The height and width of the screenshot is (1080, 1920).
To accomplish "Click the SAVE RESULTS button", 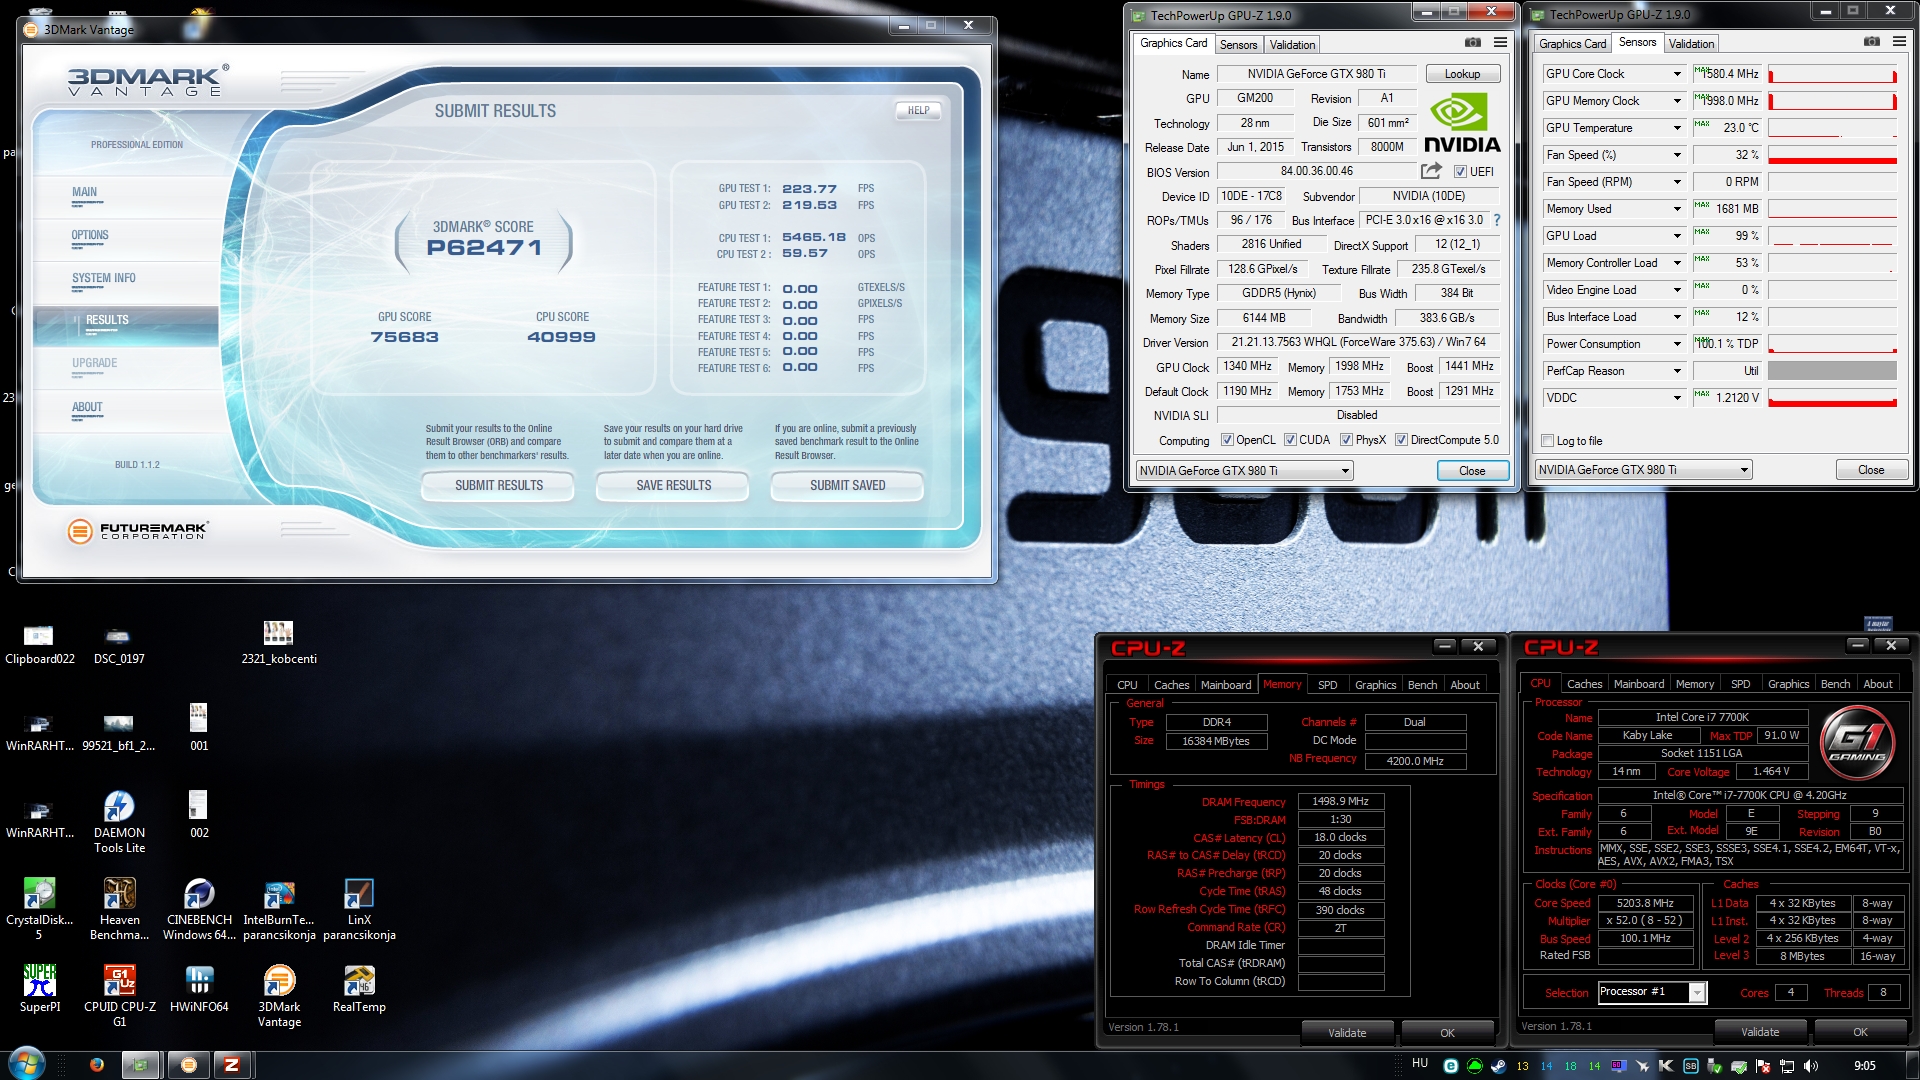I will click(673, 486).
